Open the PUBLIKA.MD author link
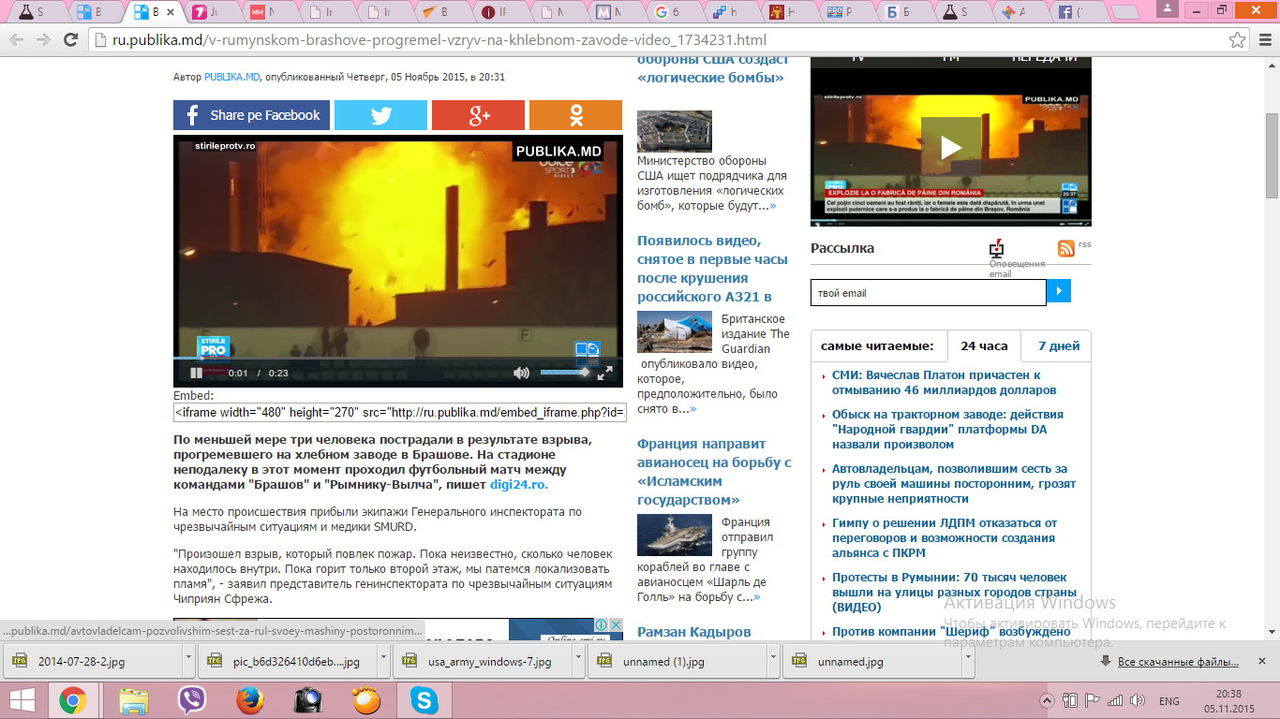This screenshot has width=1280, height=719. click(233, 77)
